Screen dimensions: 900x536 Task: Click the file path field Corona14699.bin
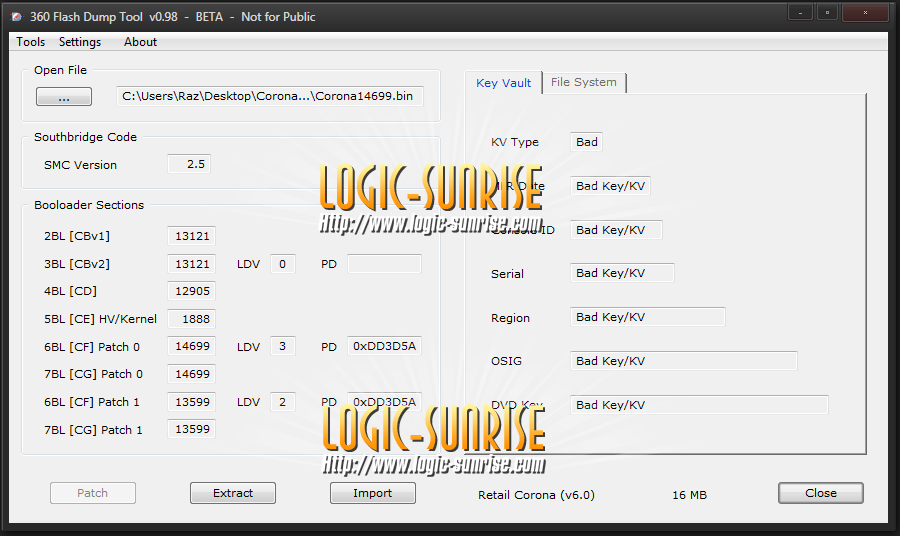point(270,96)
